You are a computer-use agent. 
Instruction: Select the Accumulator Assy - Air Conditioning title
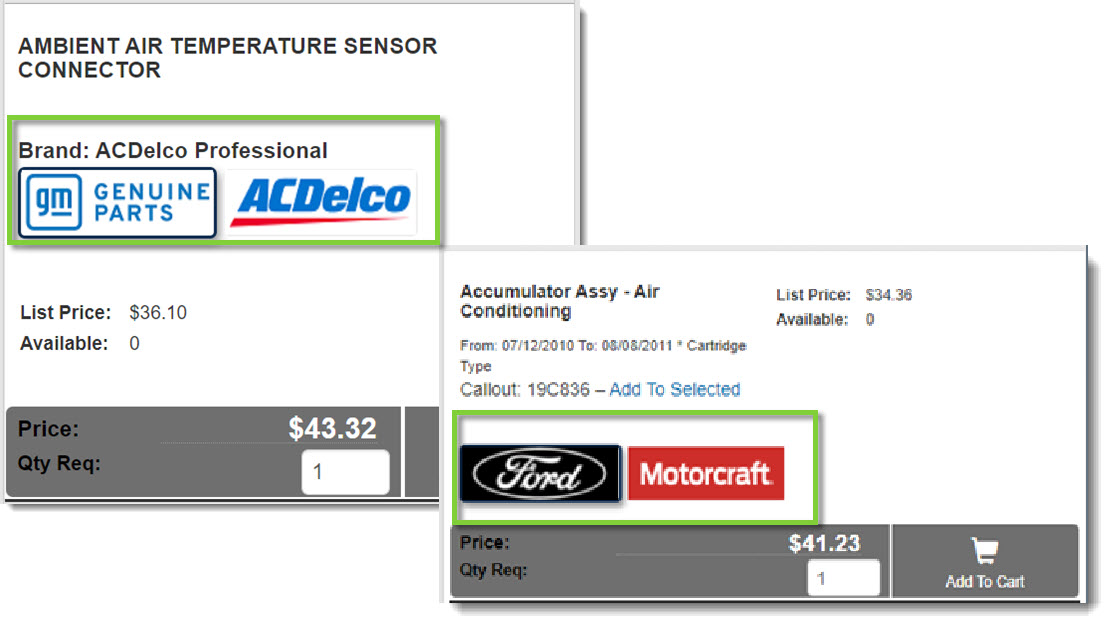tap(559, 301)
